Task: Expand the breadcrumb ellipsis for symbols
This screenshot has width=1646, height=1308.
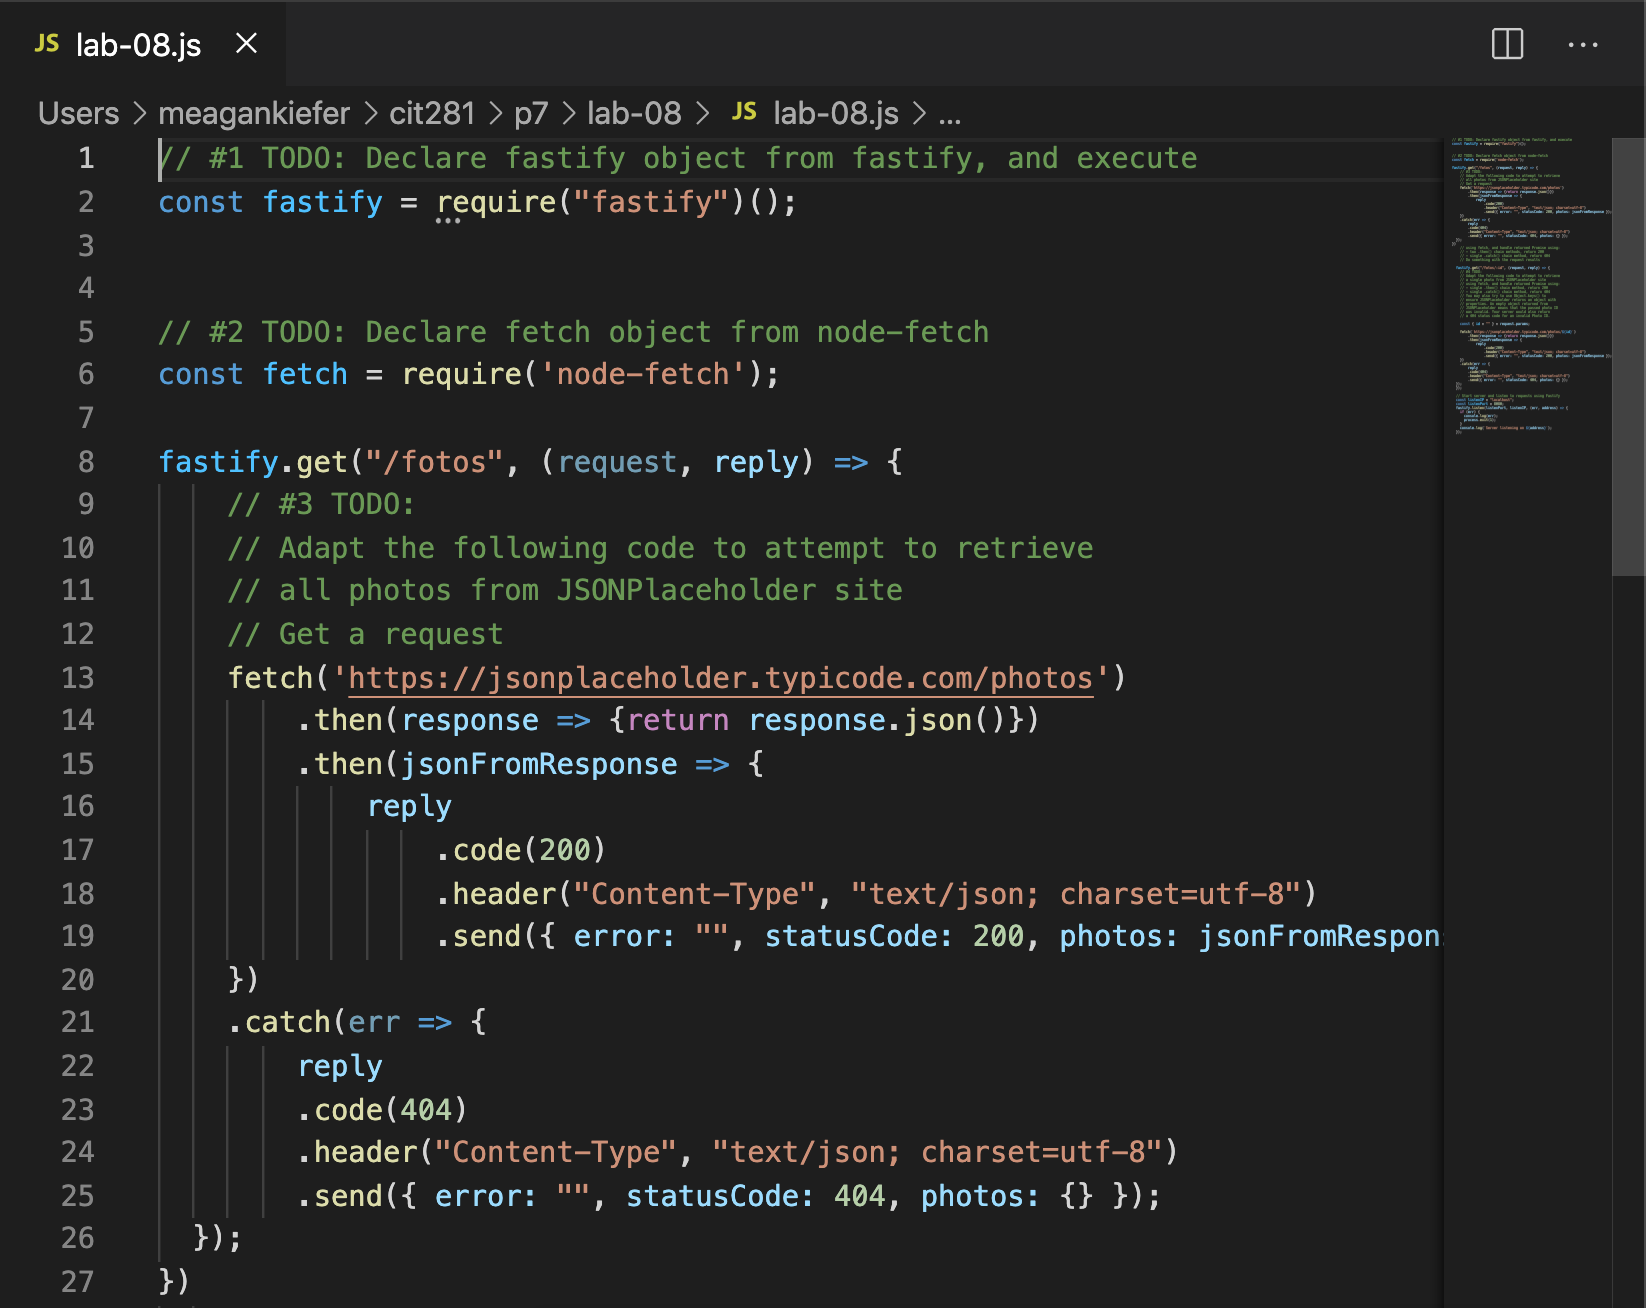Action: 950,115
